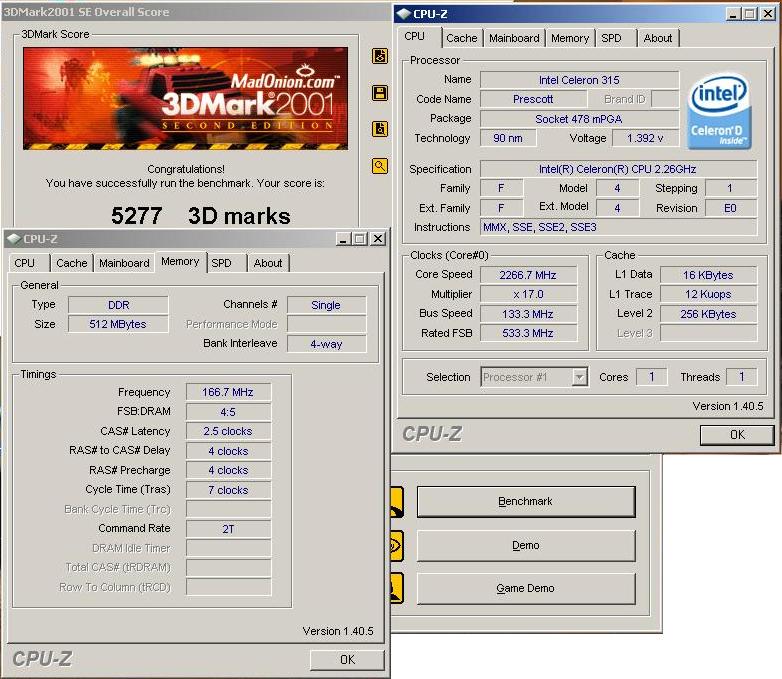Viewport: 782px width, 679px height.
Task: Open the Processor #1 selection dropdown
Action: 534,377
